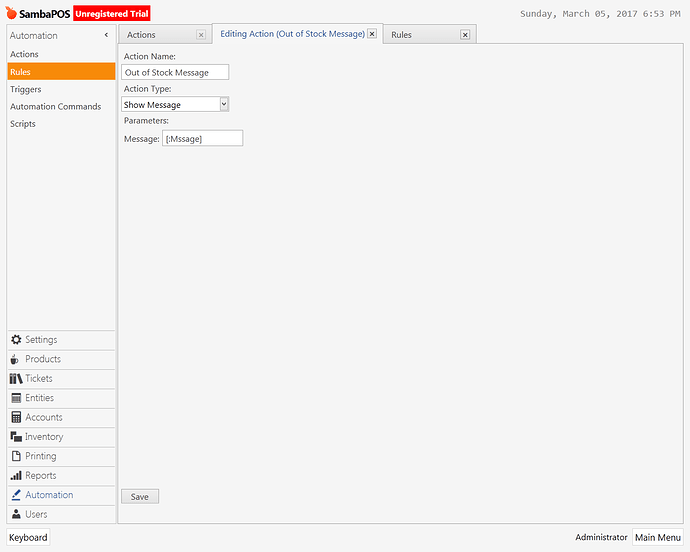Click the Entities icon in sidebar
Image resolution: width=690 pixels, height=552 pixels.
(16, 398)
